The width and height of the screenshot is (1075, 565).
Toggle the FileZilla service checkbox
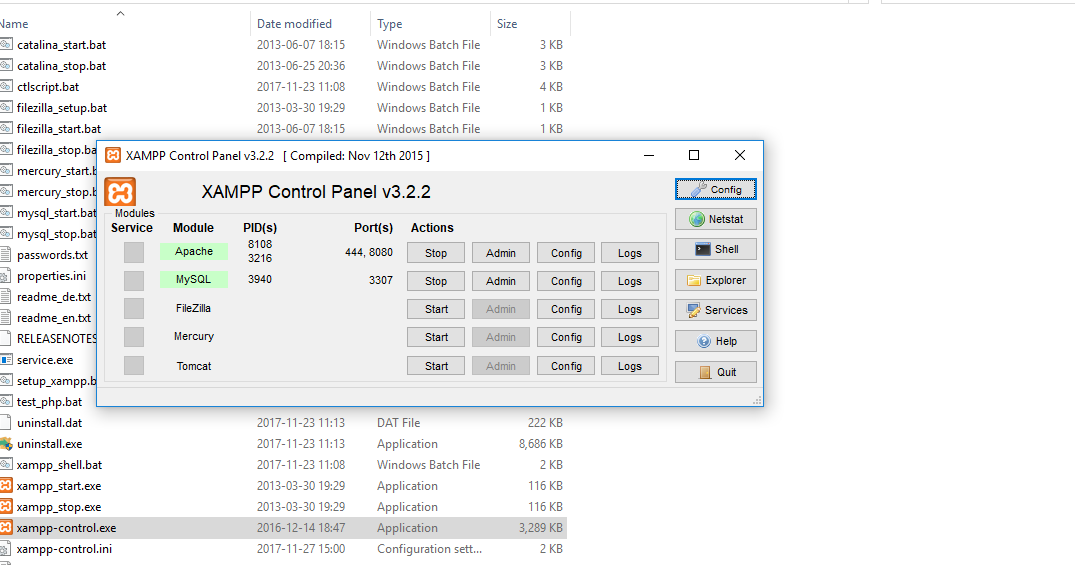pos(134,309)
